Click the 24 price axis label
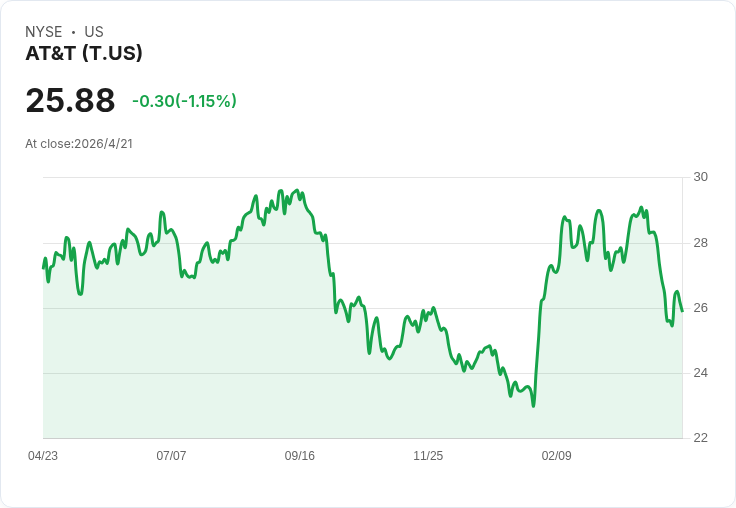Screen dimensions: 736x508 coord(701,373)
